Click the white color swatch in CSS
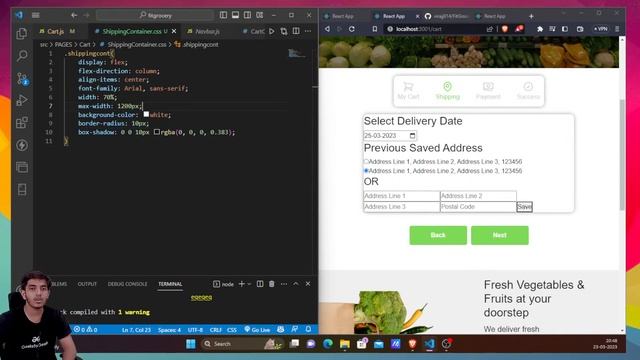This screenshot has height=360, width=640. (146, 114)
